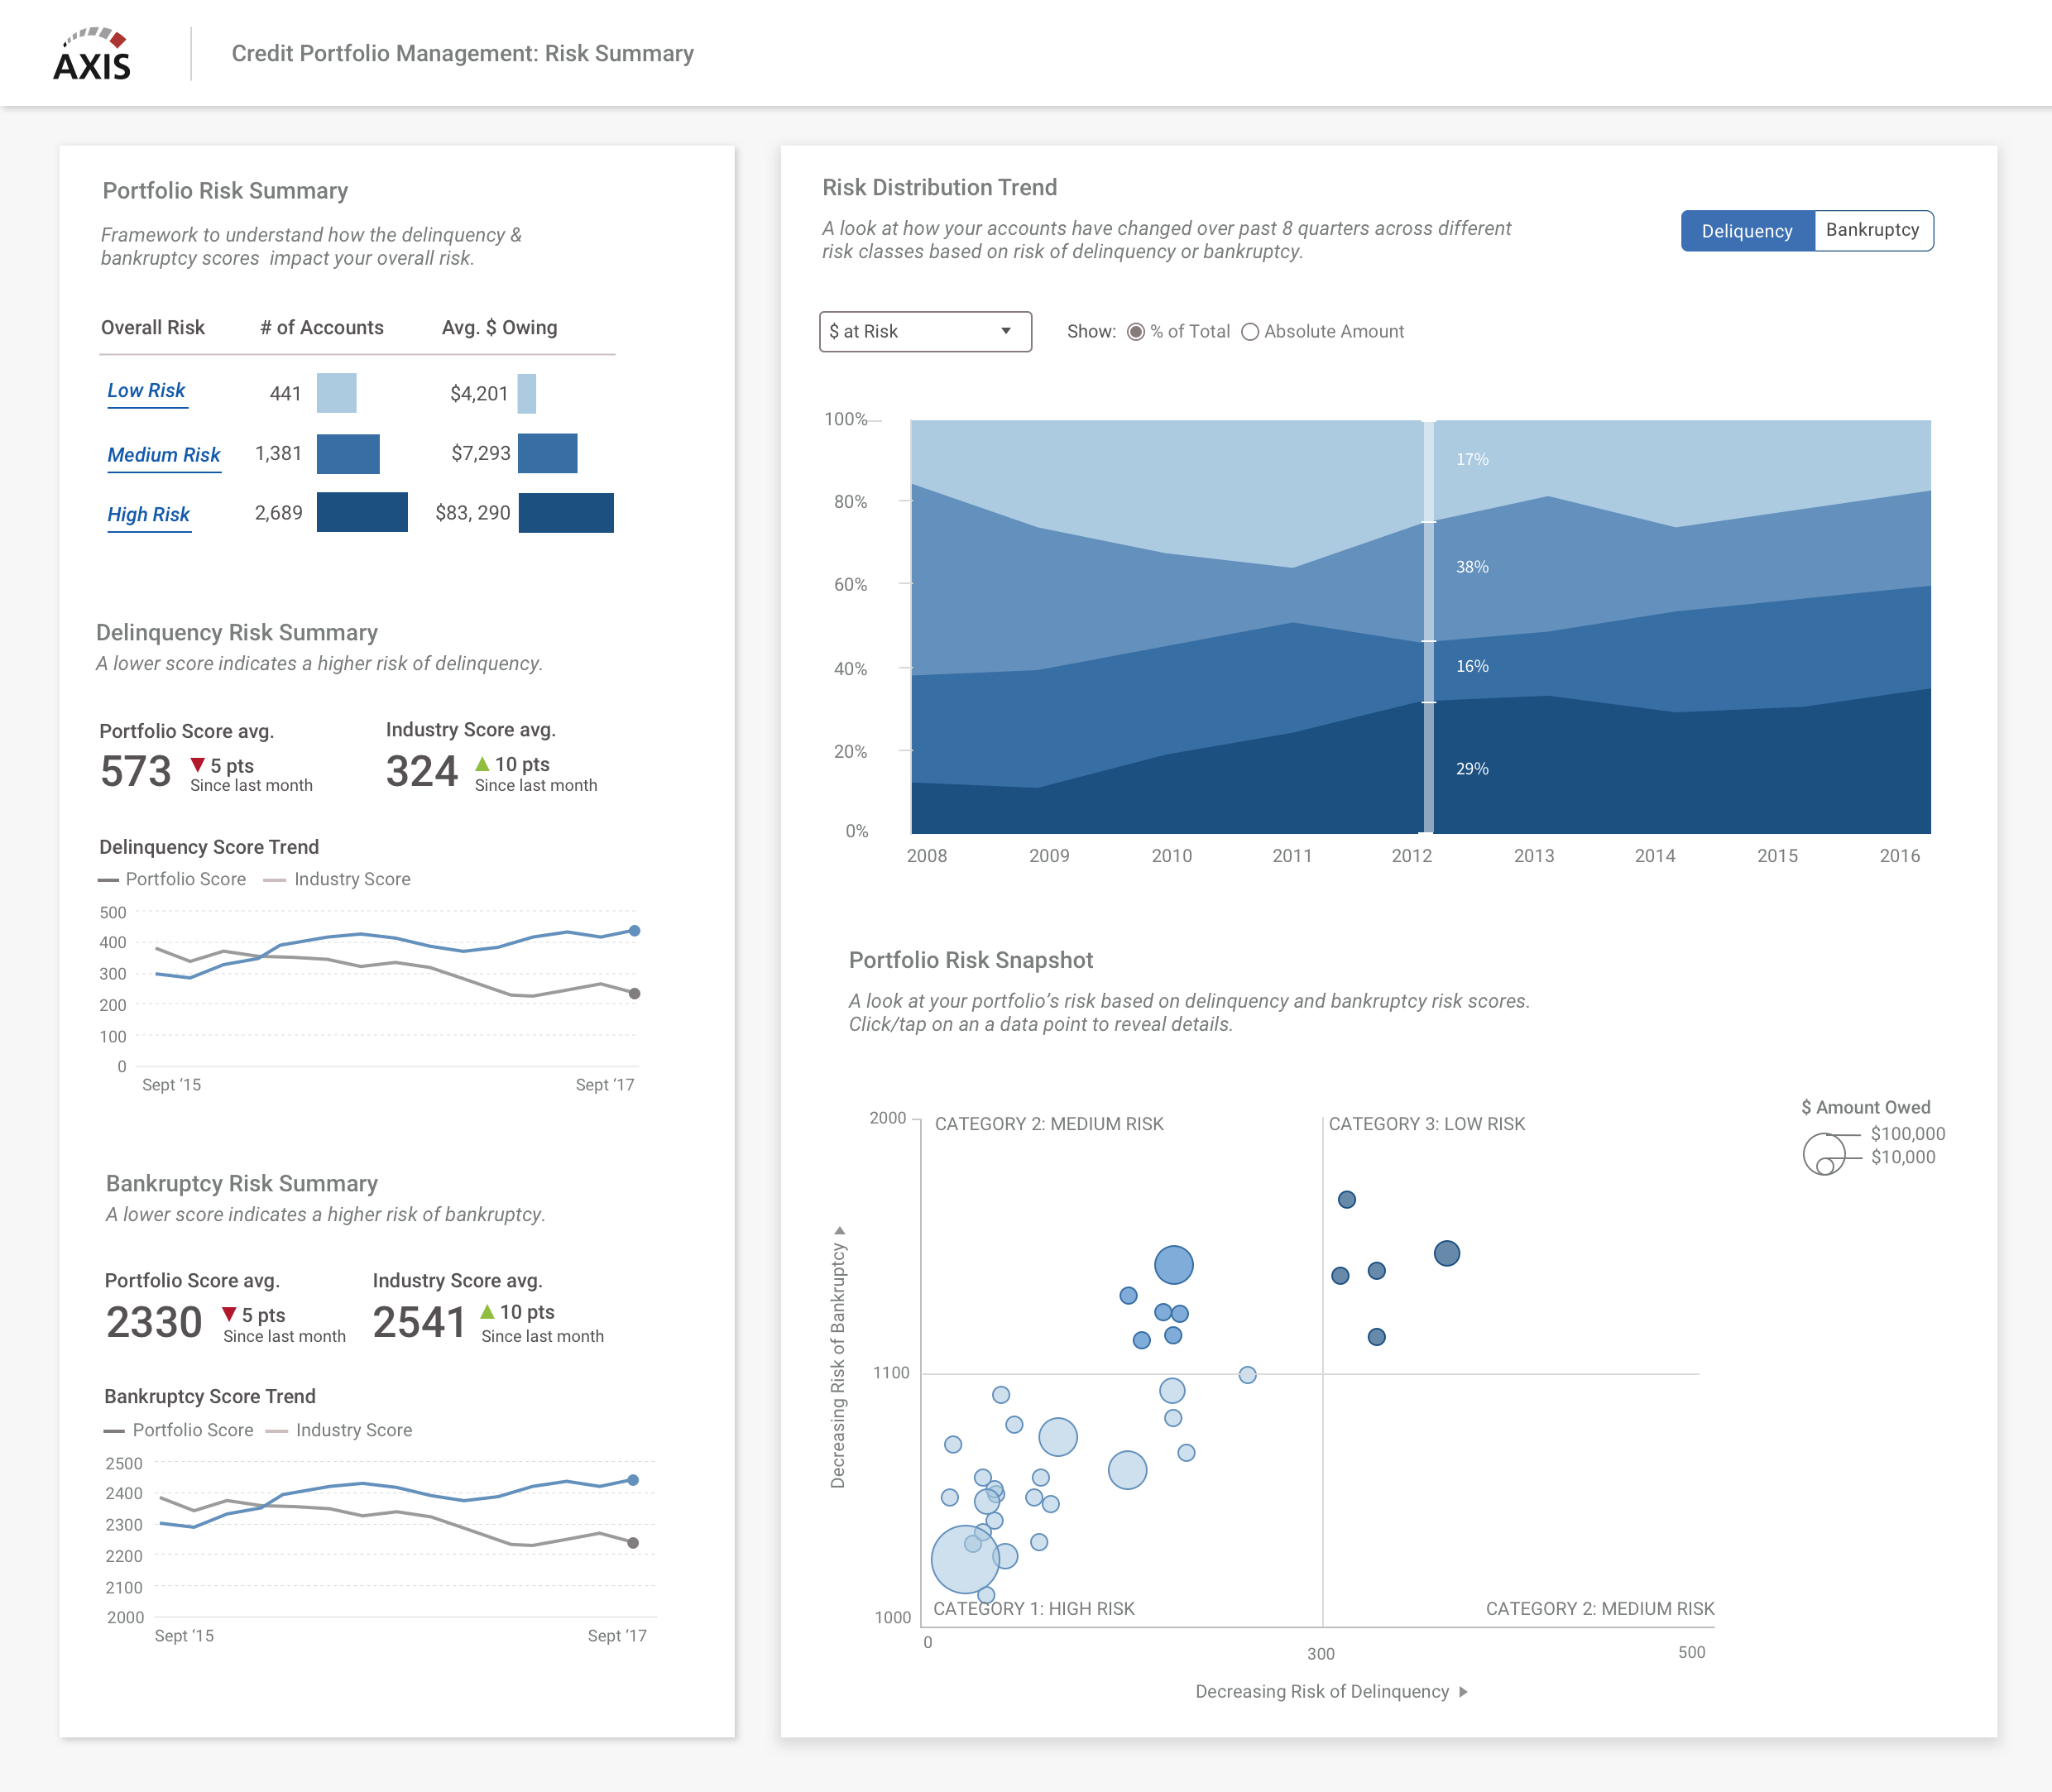Switch the trend view to Bankruptcy
The width and height of the screenshot is (2052, 1792).
click(1873, 231)
